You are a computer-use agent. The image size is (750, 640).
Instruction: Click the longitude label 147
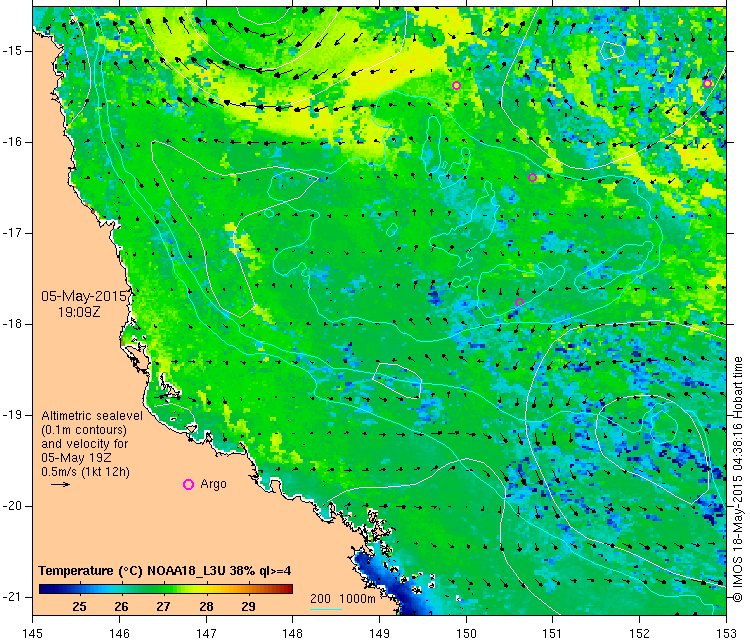click(x=206, y=633)
